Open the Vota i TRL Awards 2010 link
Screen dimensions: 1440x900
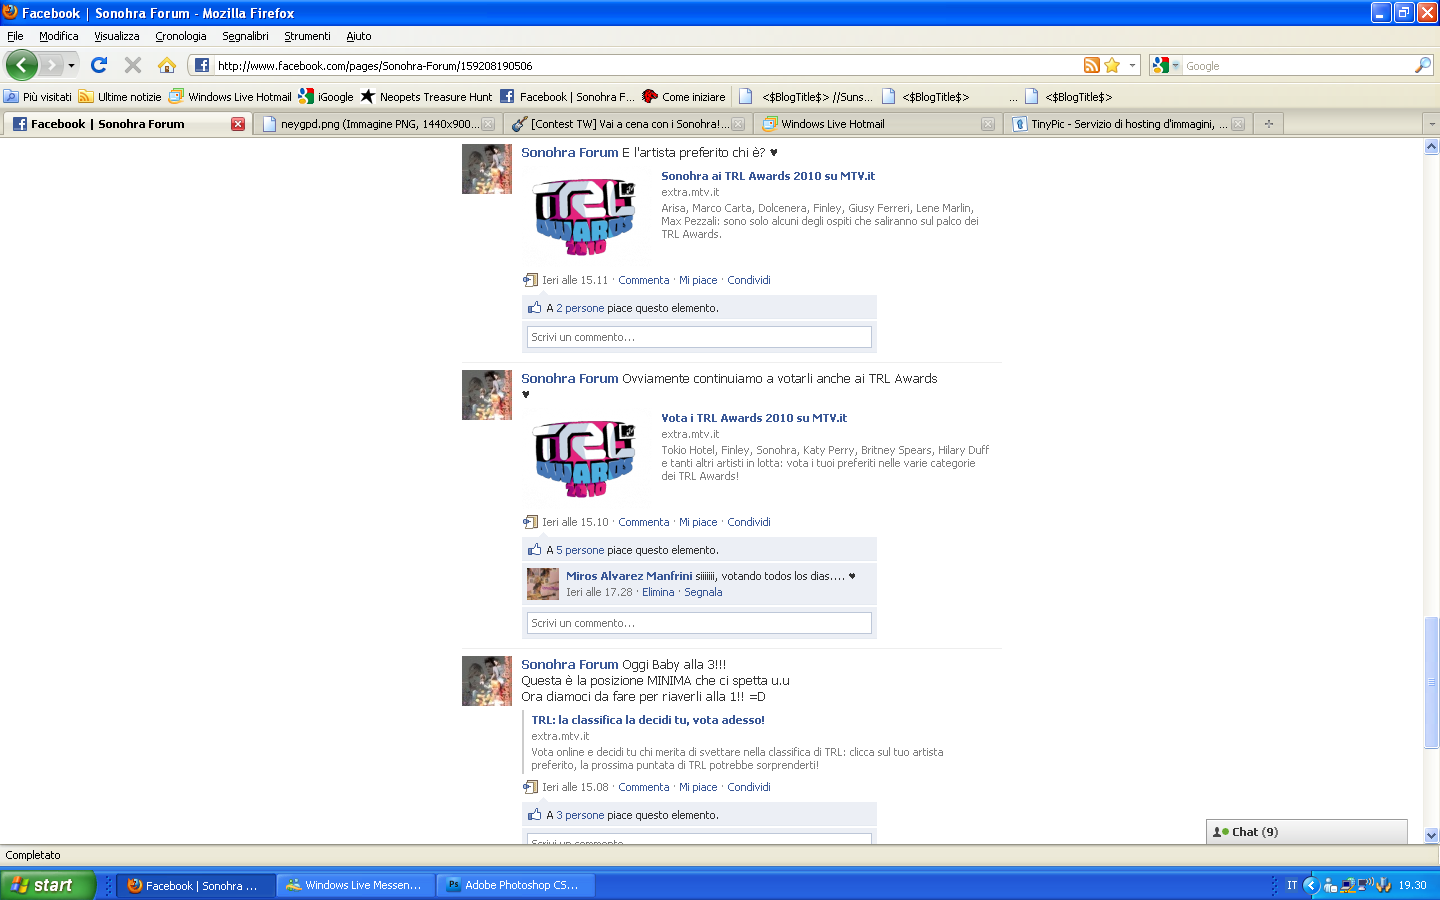tap(754, 418)
